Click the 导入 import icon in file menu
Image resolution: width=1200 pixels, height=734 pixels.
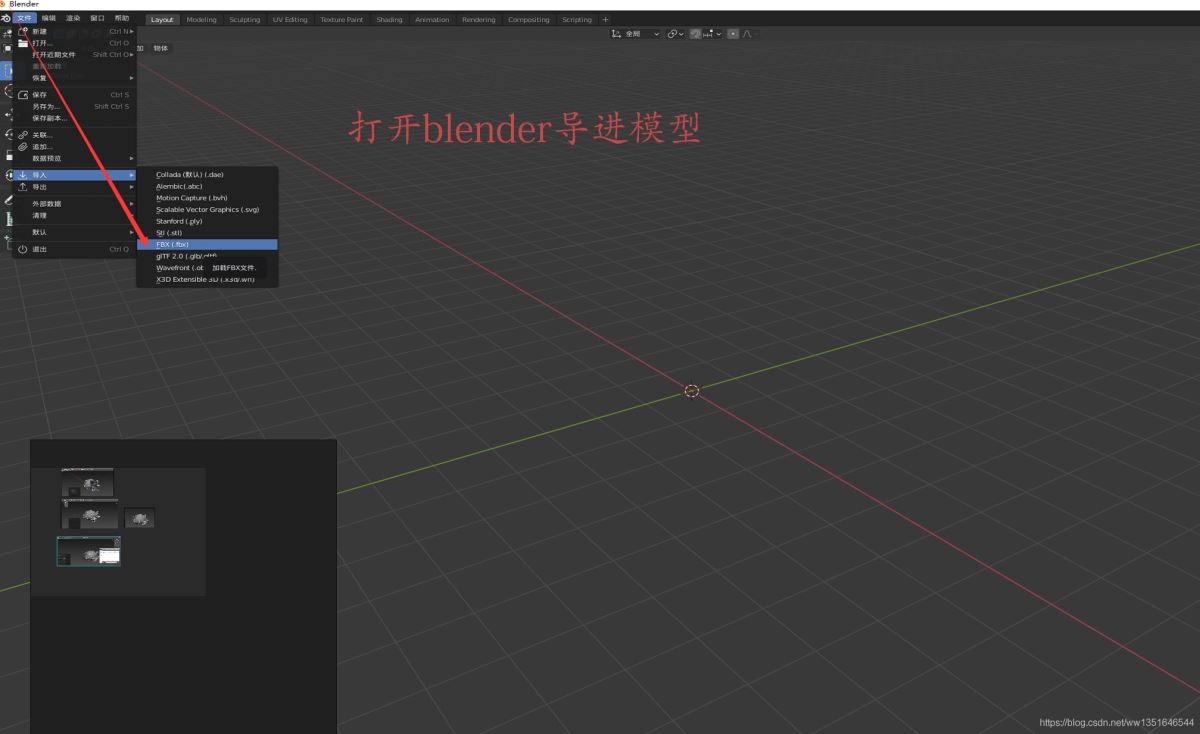tap(22, 174)
